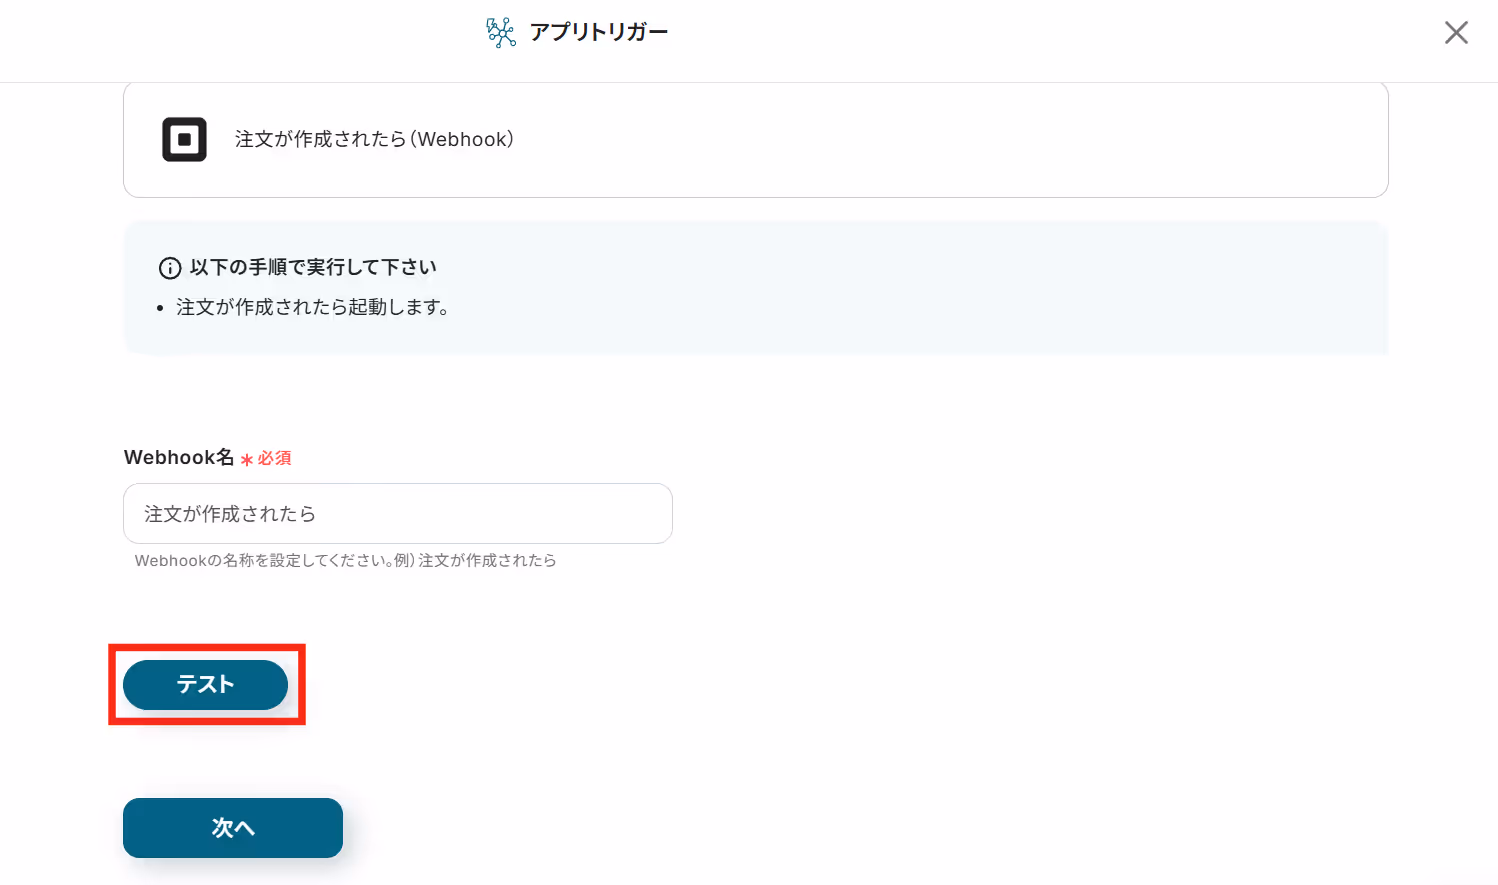Screen dimensions: 1498x885
Task: Click the text 注文が作成されたら起動します。
Action: [x=313, y=307]
